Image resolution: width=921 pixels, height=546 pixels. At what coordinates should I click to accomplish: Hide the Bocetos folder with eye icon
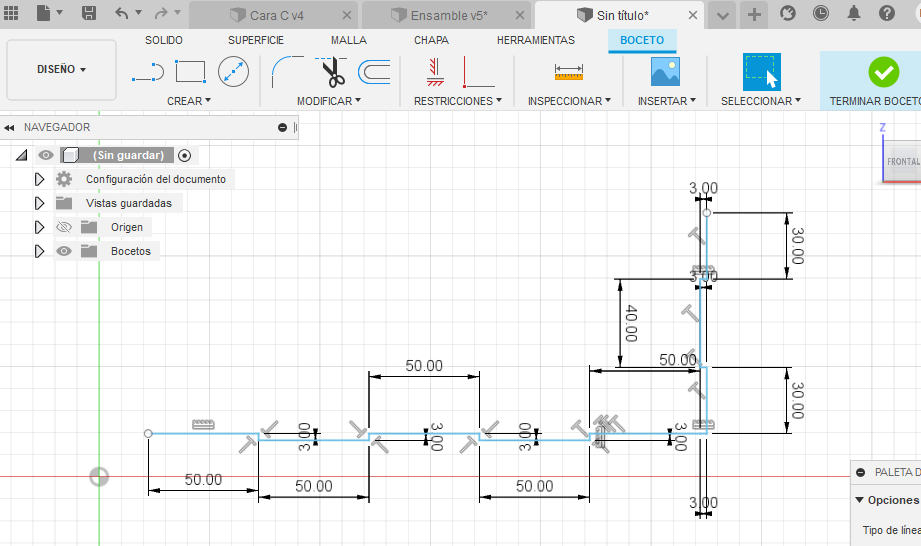point(63,251)
